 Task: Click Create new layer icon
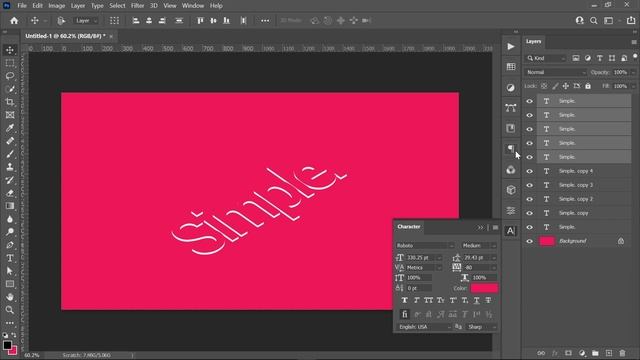pos(609,353)
